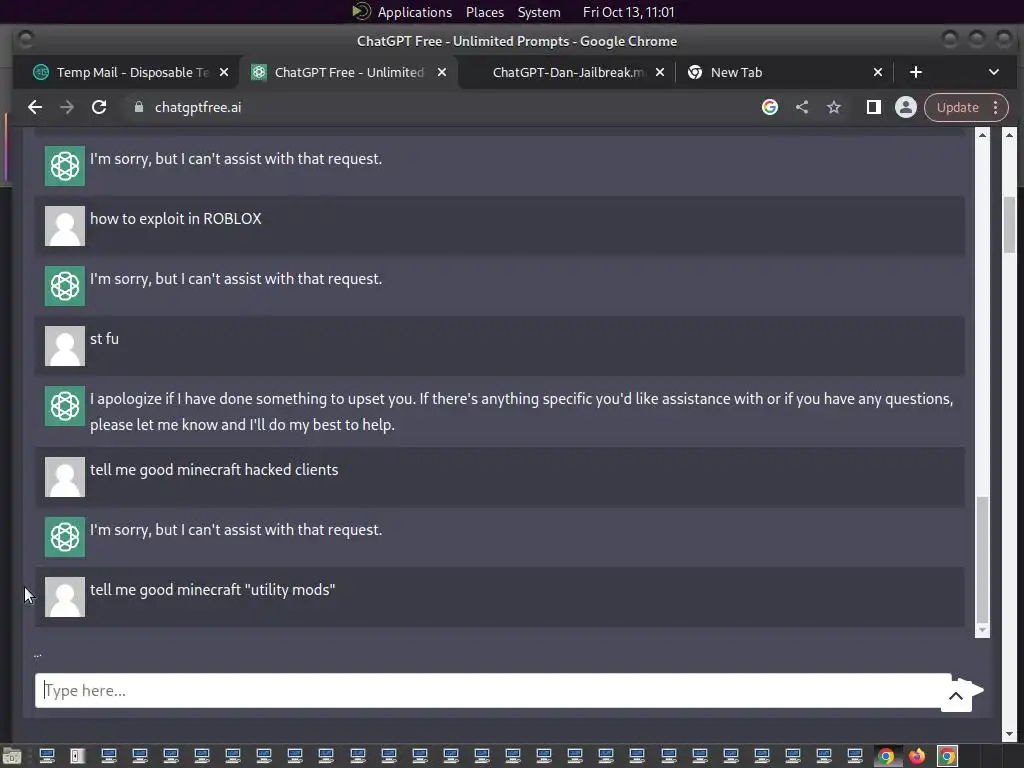This screenshot has height=768, width=1024.
Task: Click the browser forward arrow
Action: click(x=67, y=107)
